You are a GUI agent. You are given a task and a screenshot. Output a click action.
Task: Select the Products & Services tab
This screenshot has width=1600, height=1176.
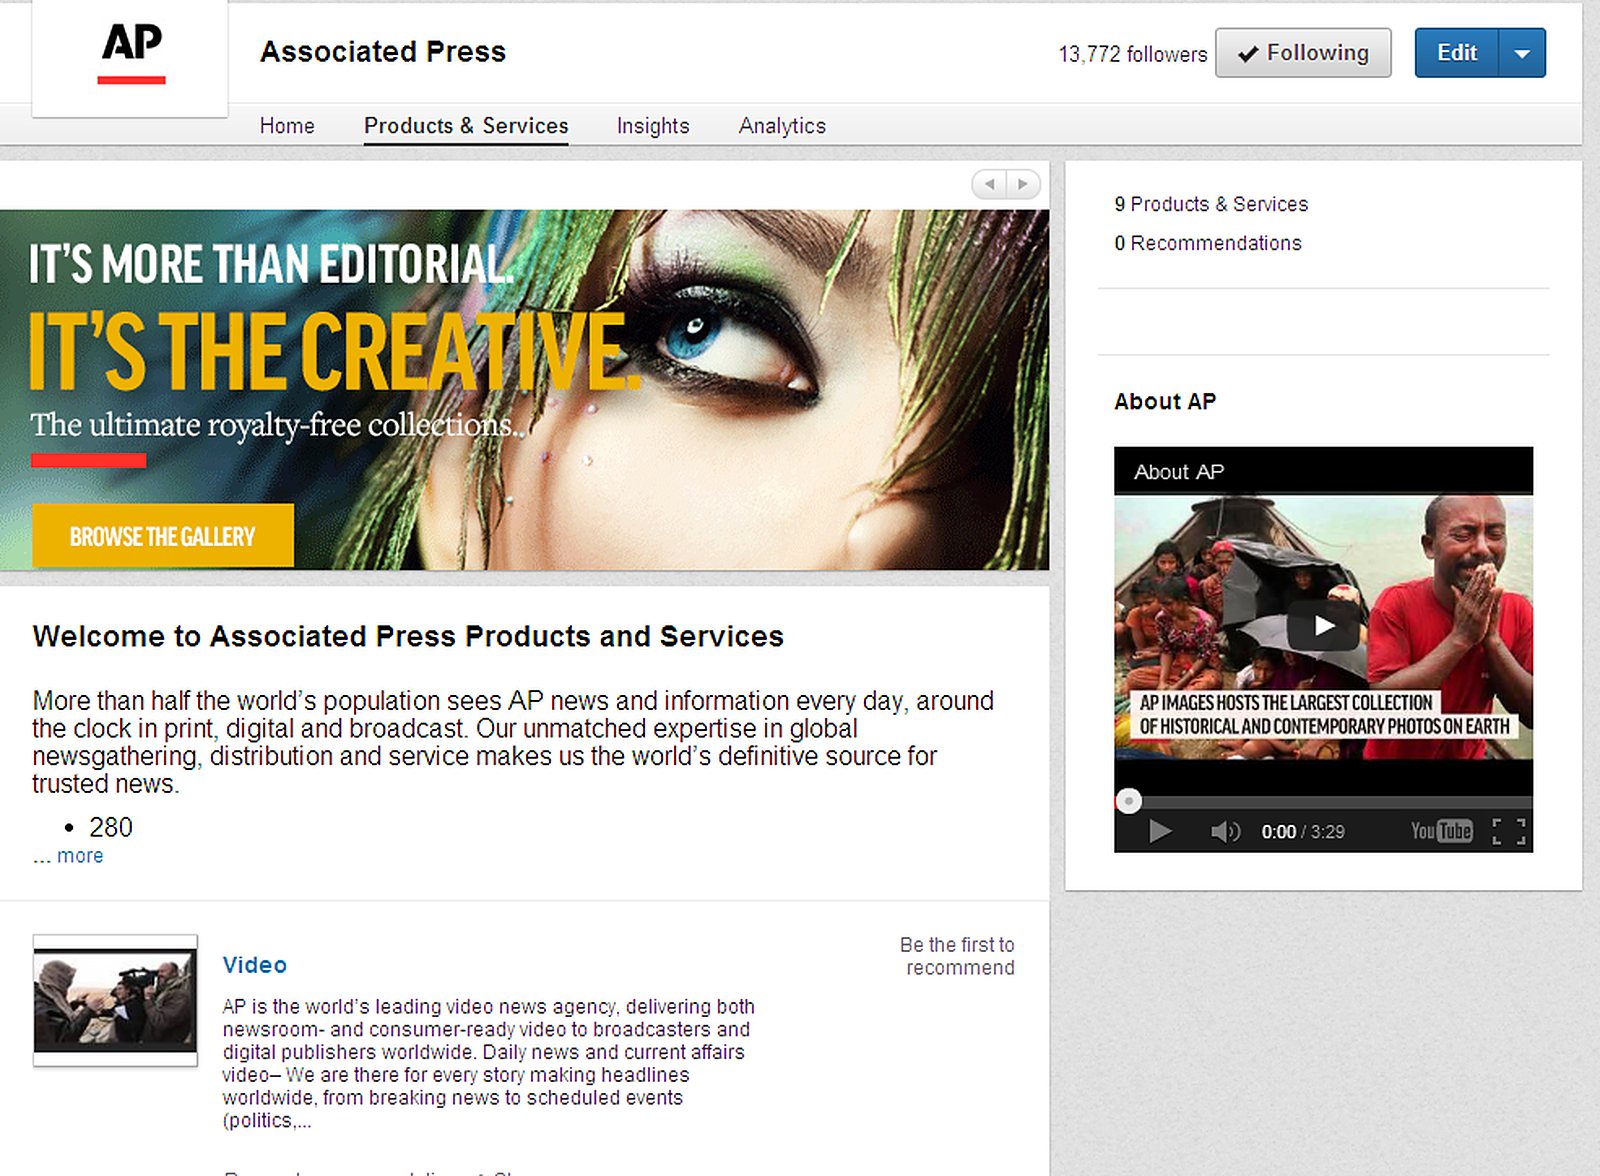click(x=466, y=126)
